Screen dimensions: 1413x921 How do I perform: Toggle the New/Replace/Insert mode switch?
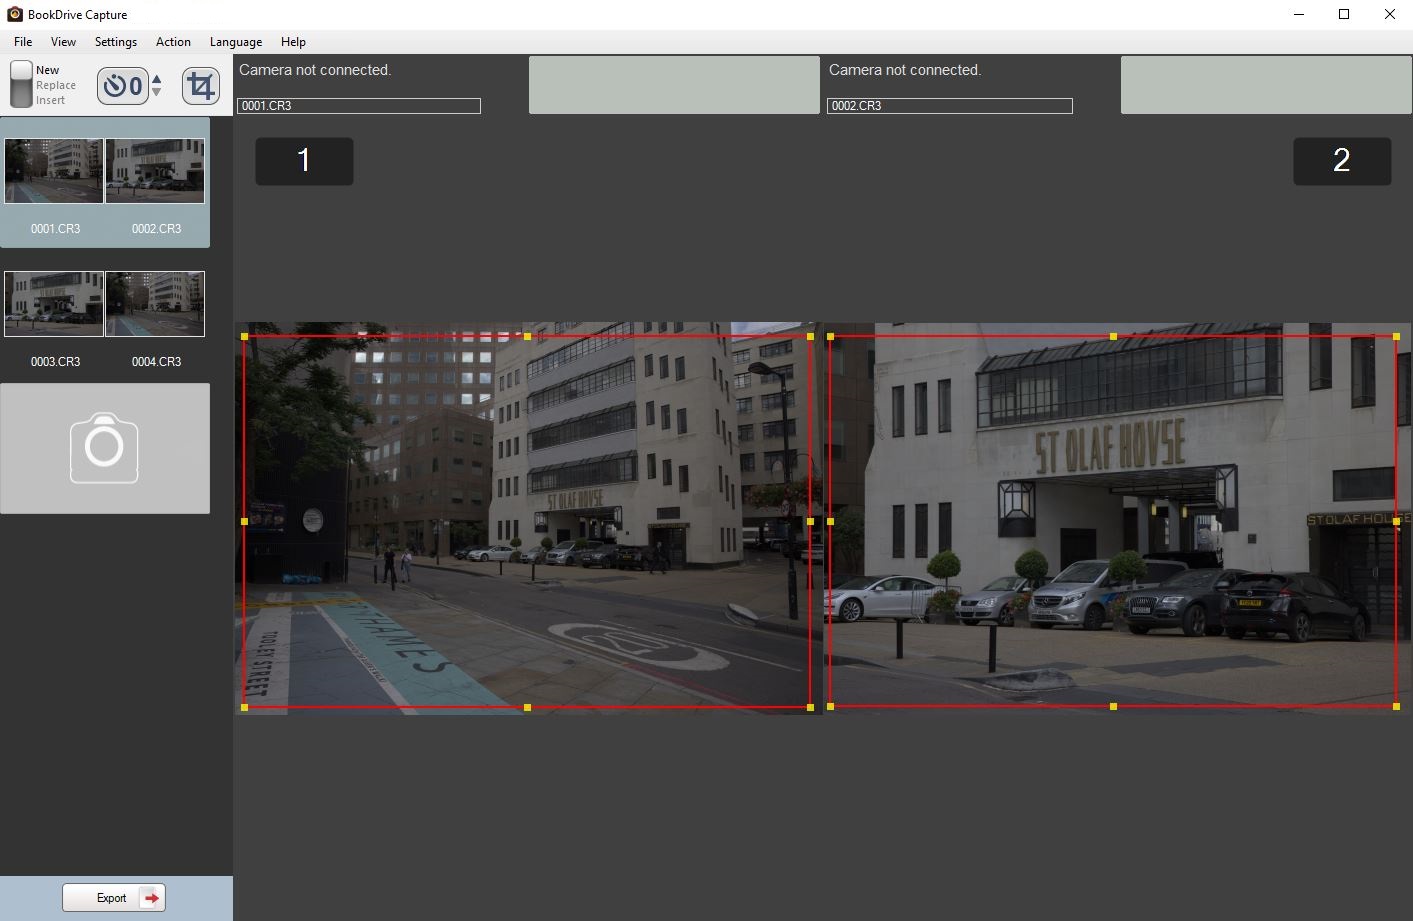[x=21, y=85]
